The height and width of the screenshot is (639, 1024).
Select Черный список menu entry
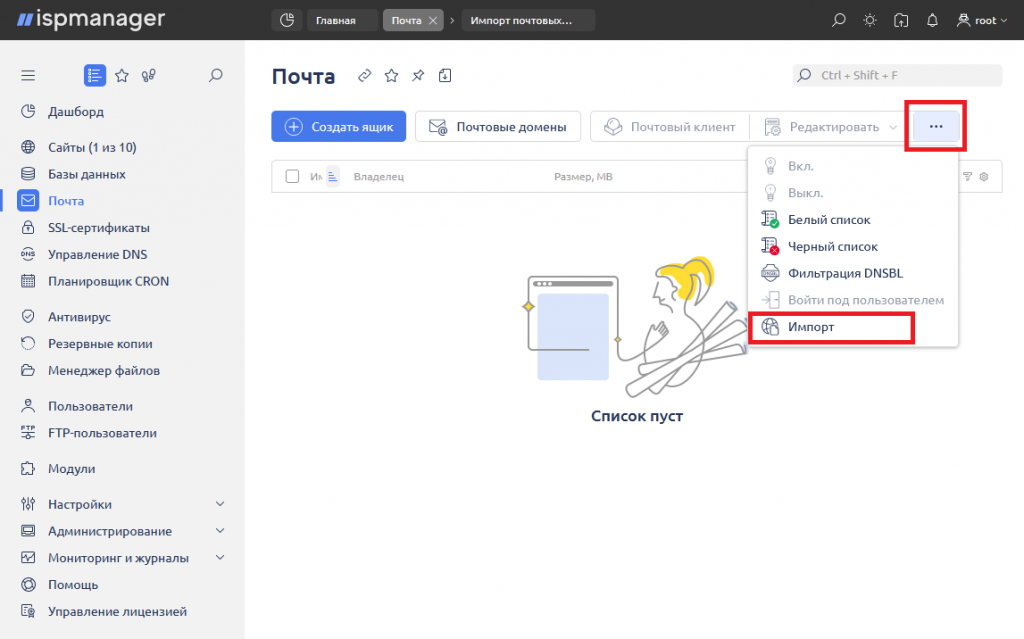[853, 246]
